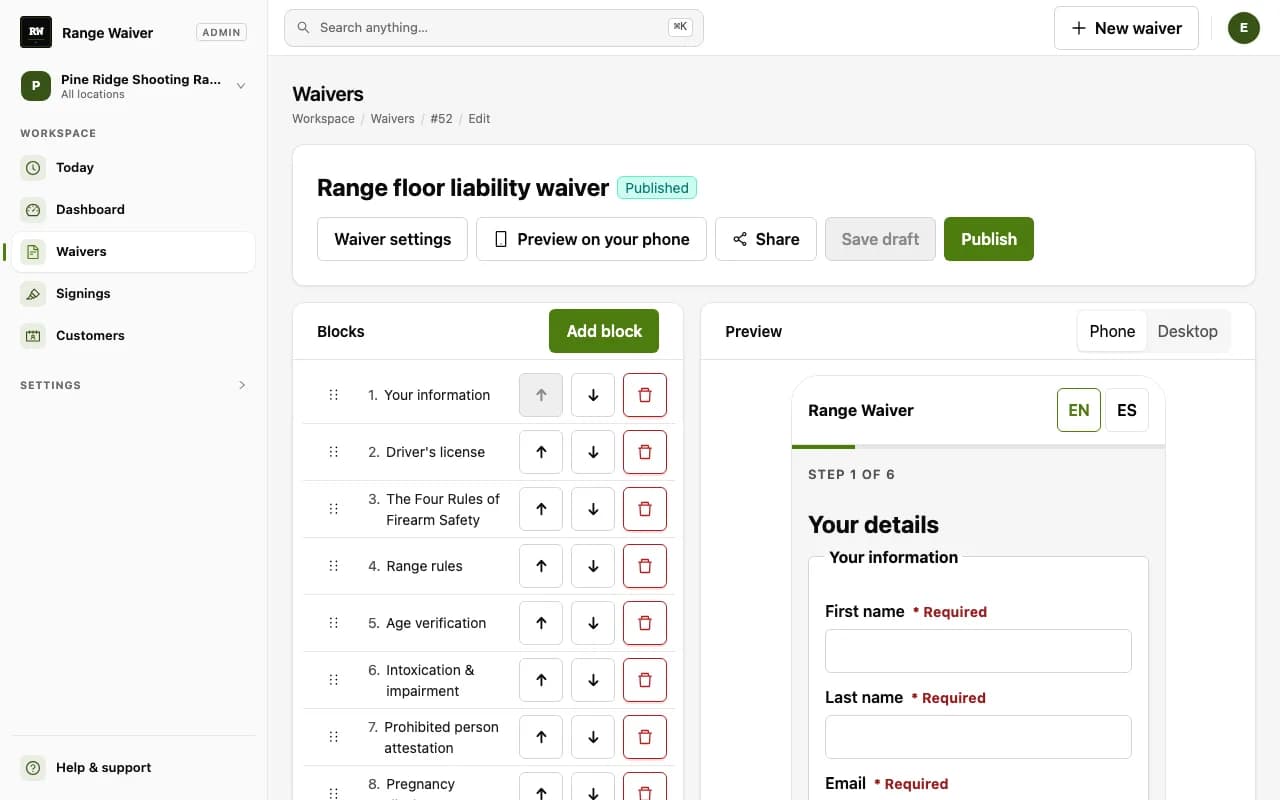Move Your information block down
This screenshot has width=1280, height=800.
(593, 395)
